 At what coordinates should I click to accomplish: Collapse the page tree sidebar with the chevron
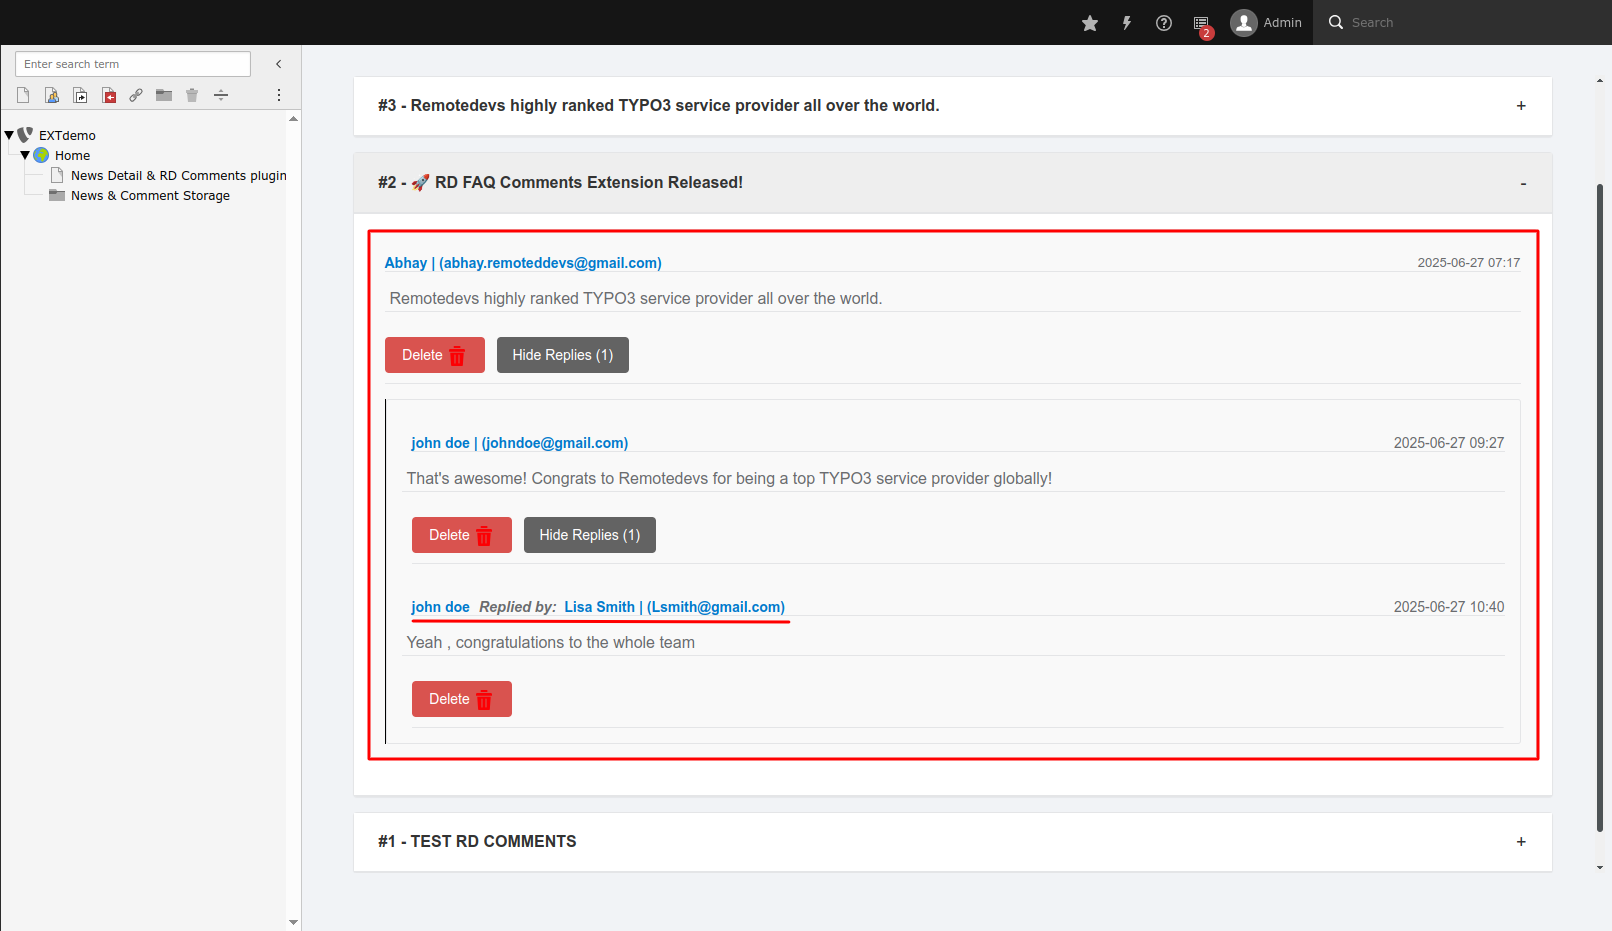278,63
